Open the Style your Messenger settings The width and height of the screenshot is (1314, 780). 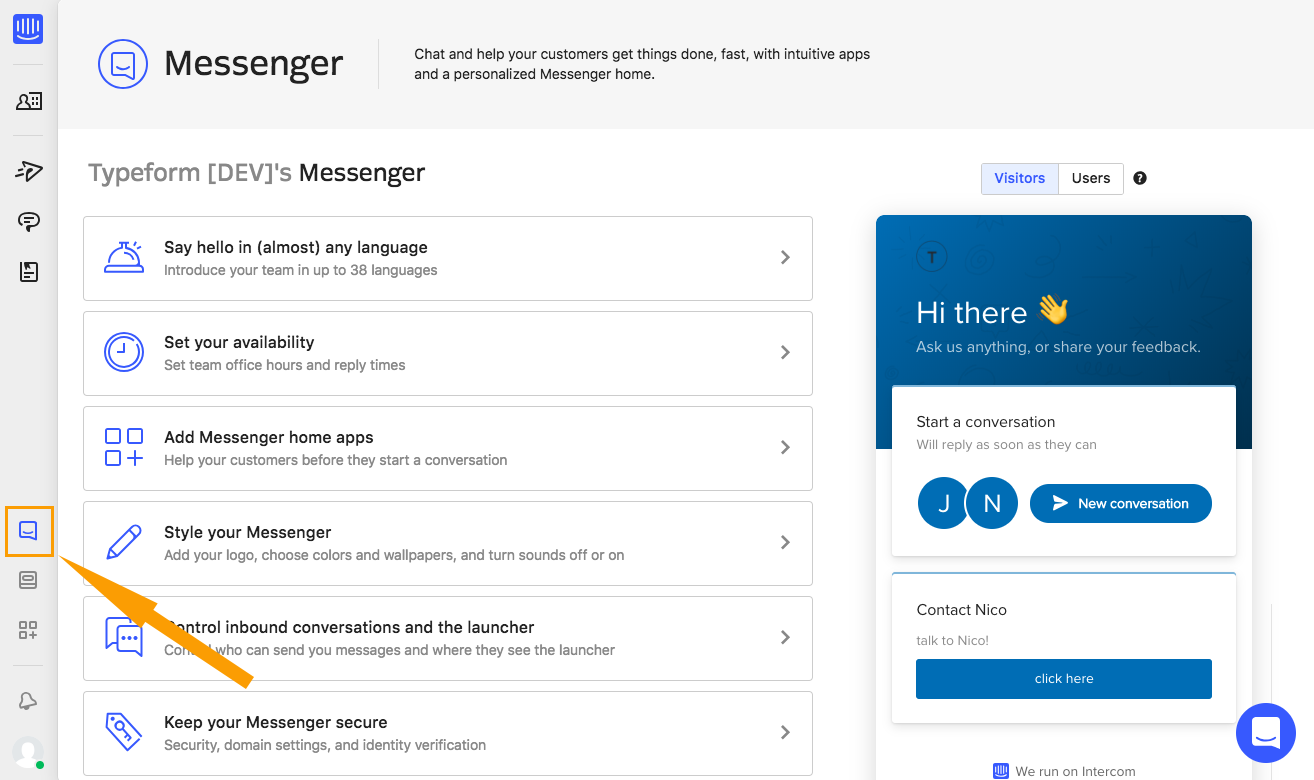[x=447, y=543]
